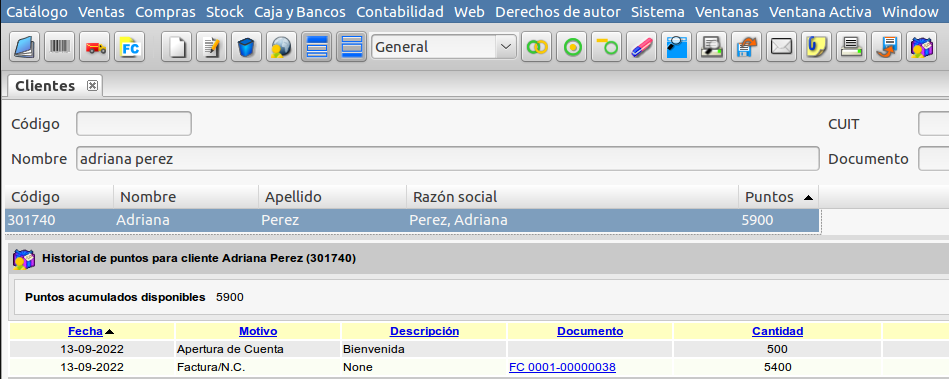949x379 pixels.
Task: Click the Nombre field containing adriana perez
Action: click(448, 159)
